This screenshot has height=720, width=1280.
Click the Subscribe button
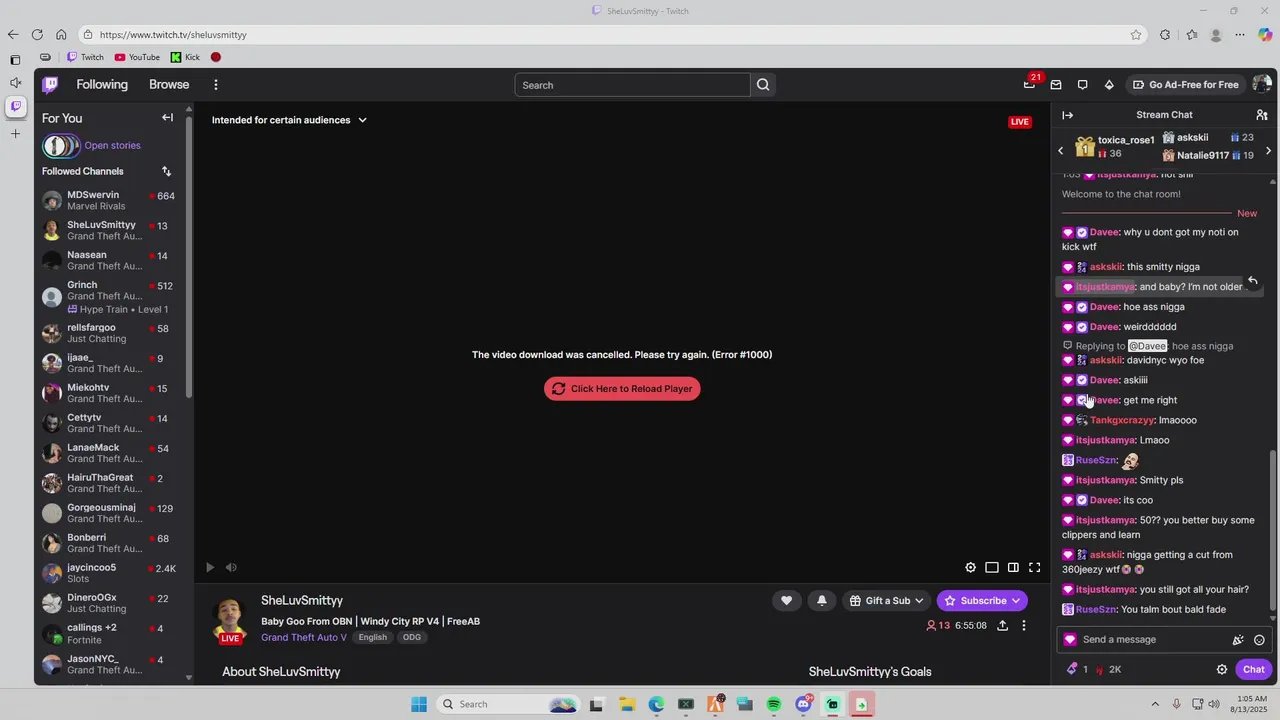tap(975, 601)
